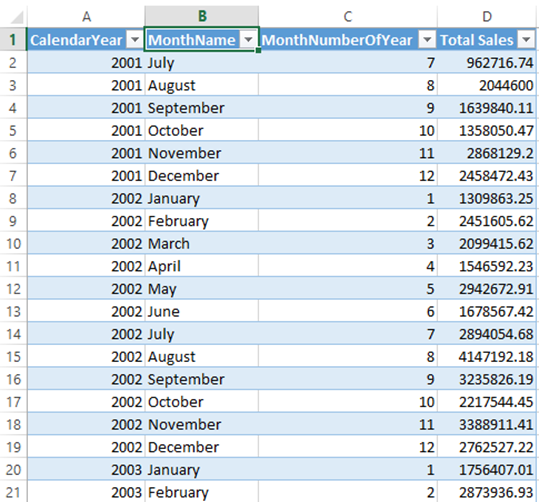Click the cell containing September 2001
The image size is (539, 502).
click(x=202, y=108)
